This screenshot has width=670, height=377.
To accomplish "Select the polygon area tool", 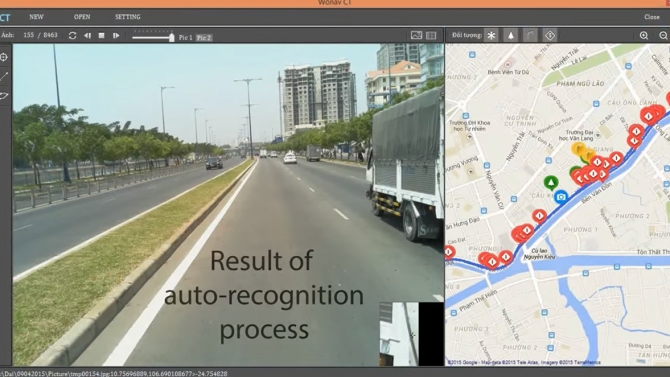I will (4, 96).
